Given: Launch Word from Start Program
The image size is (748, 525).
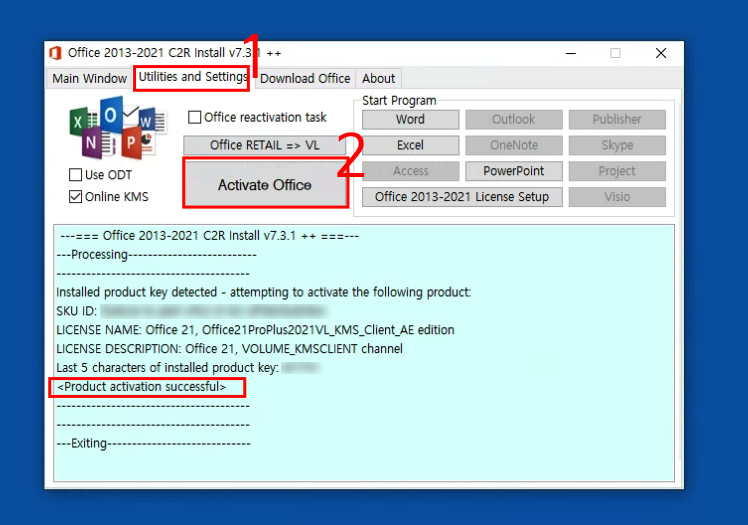Looking at the screenshot, I should [x=410, y=119].
